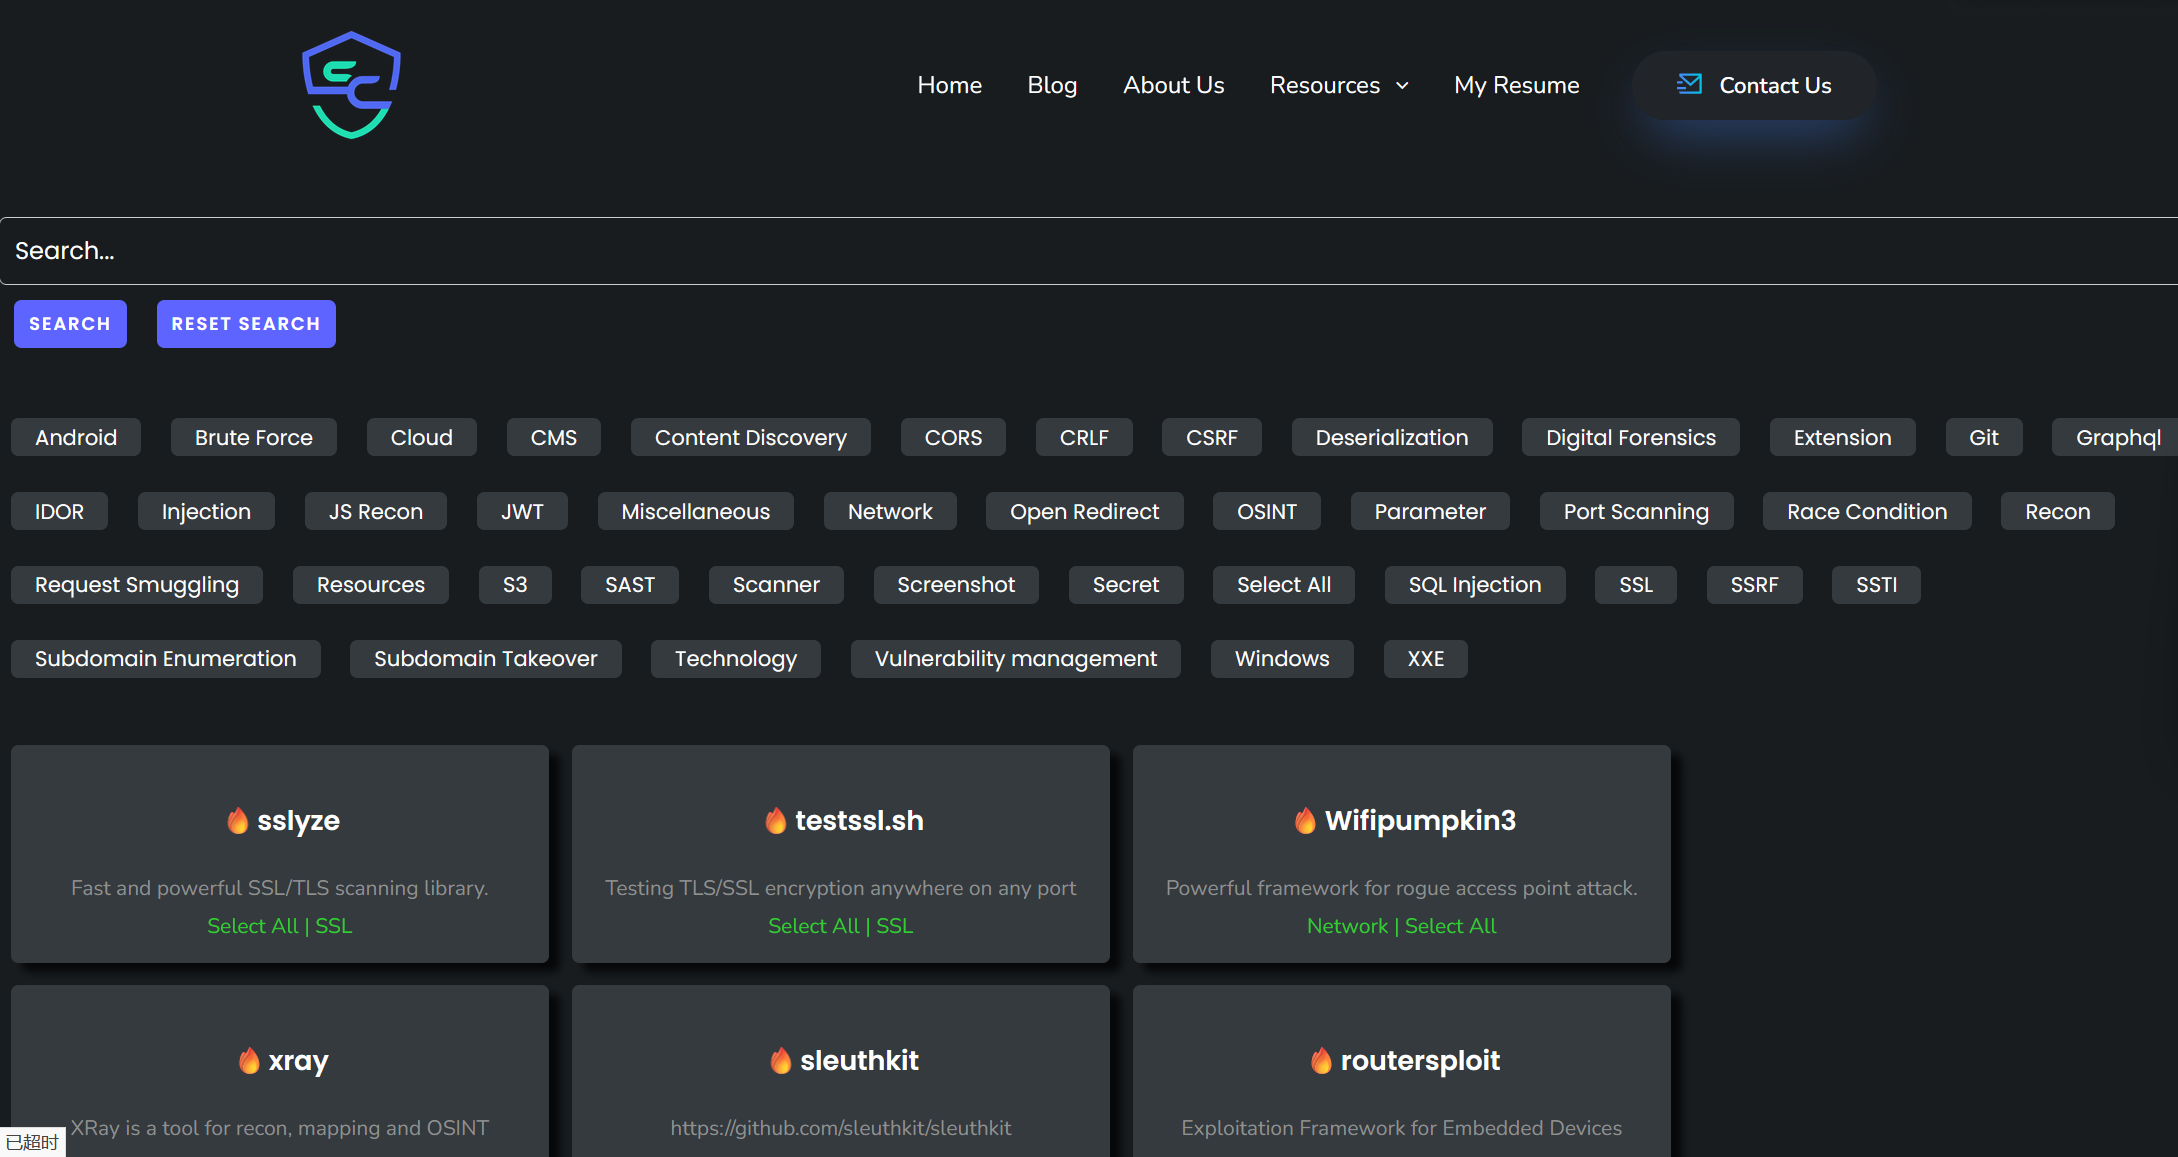Filter by Miscellaneous tag
This screenshot has width=2178, height=1157.
click(x=696, y=511)
